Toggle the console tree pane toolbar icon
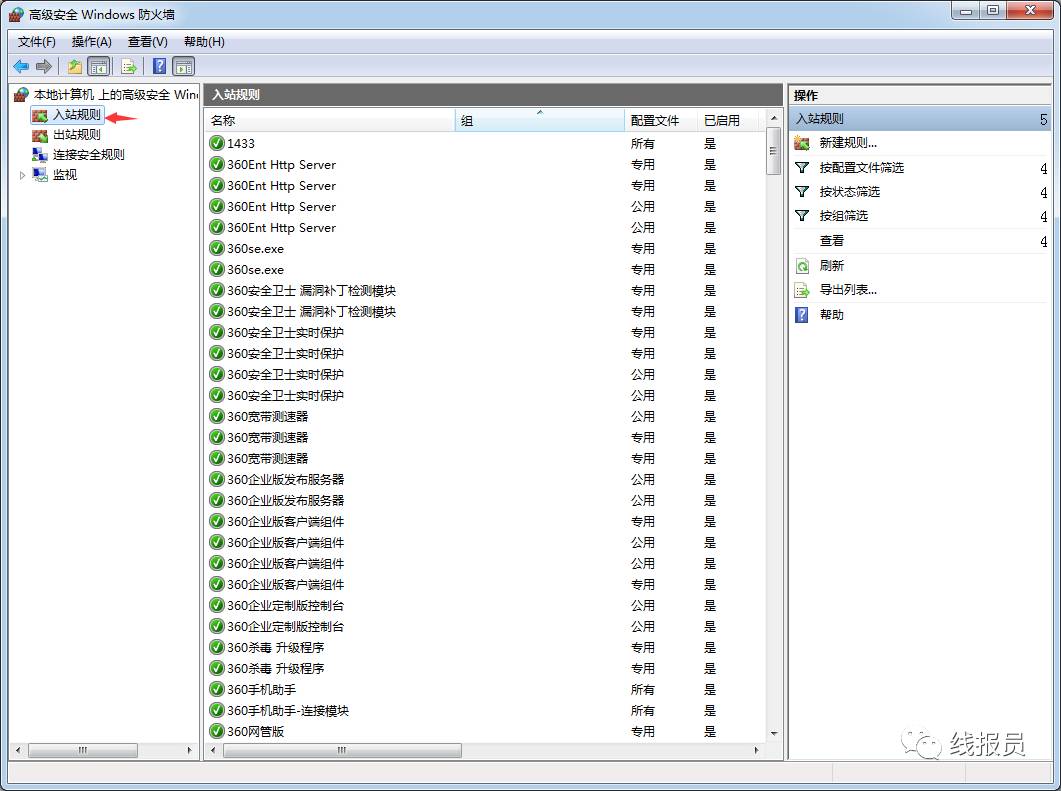Image resolution: width=1061 pixels, height=791 pixels. [x=99, y=66]
